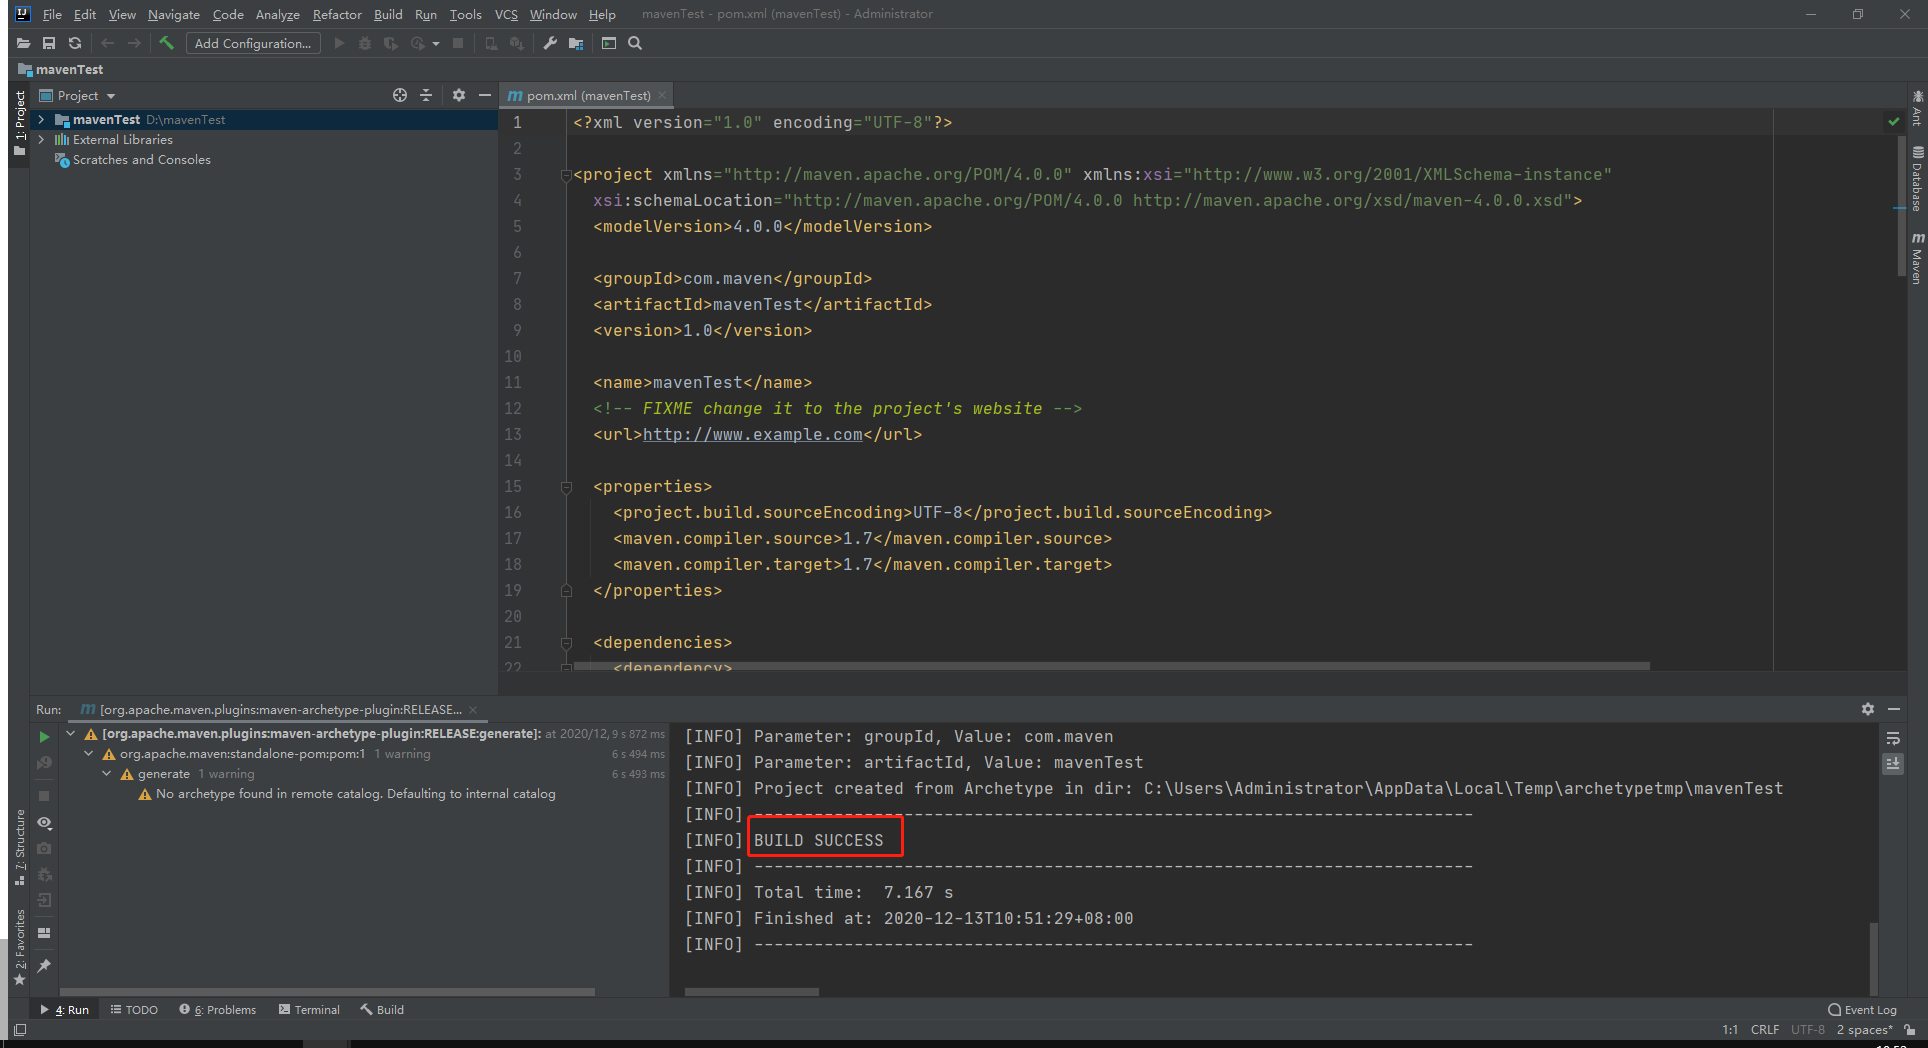Select the pom.xml (mavenTest) editor tab
The image size is (1928, 1048).
point(588,95)
